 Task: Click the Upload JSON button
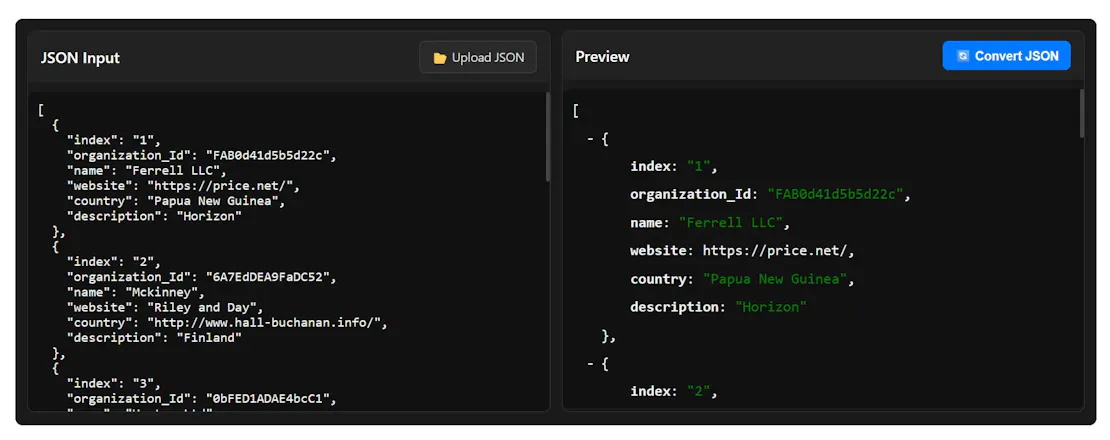click(x=478, y=57)
